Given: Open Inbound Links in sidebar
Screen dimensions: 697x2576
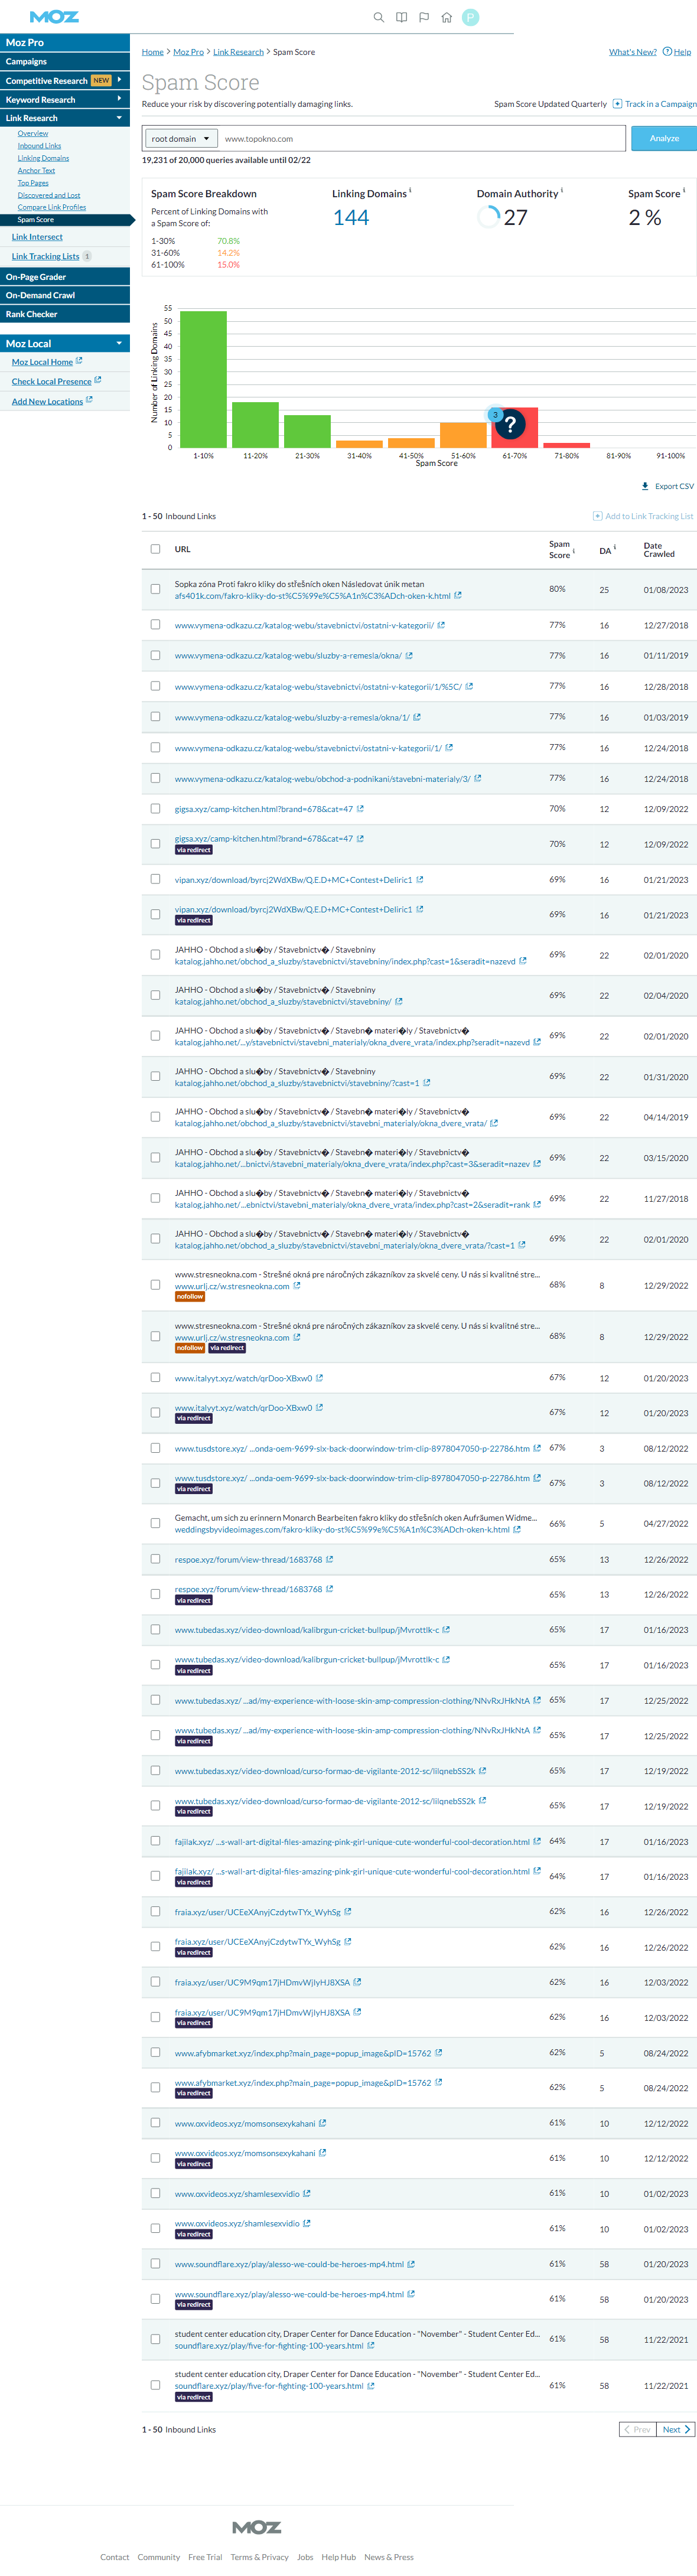Looking at the screenshot, I should tap(39, 146).
